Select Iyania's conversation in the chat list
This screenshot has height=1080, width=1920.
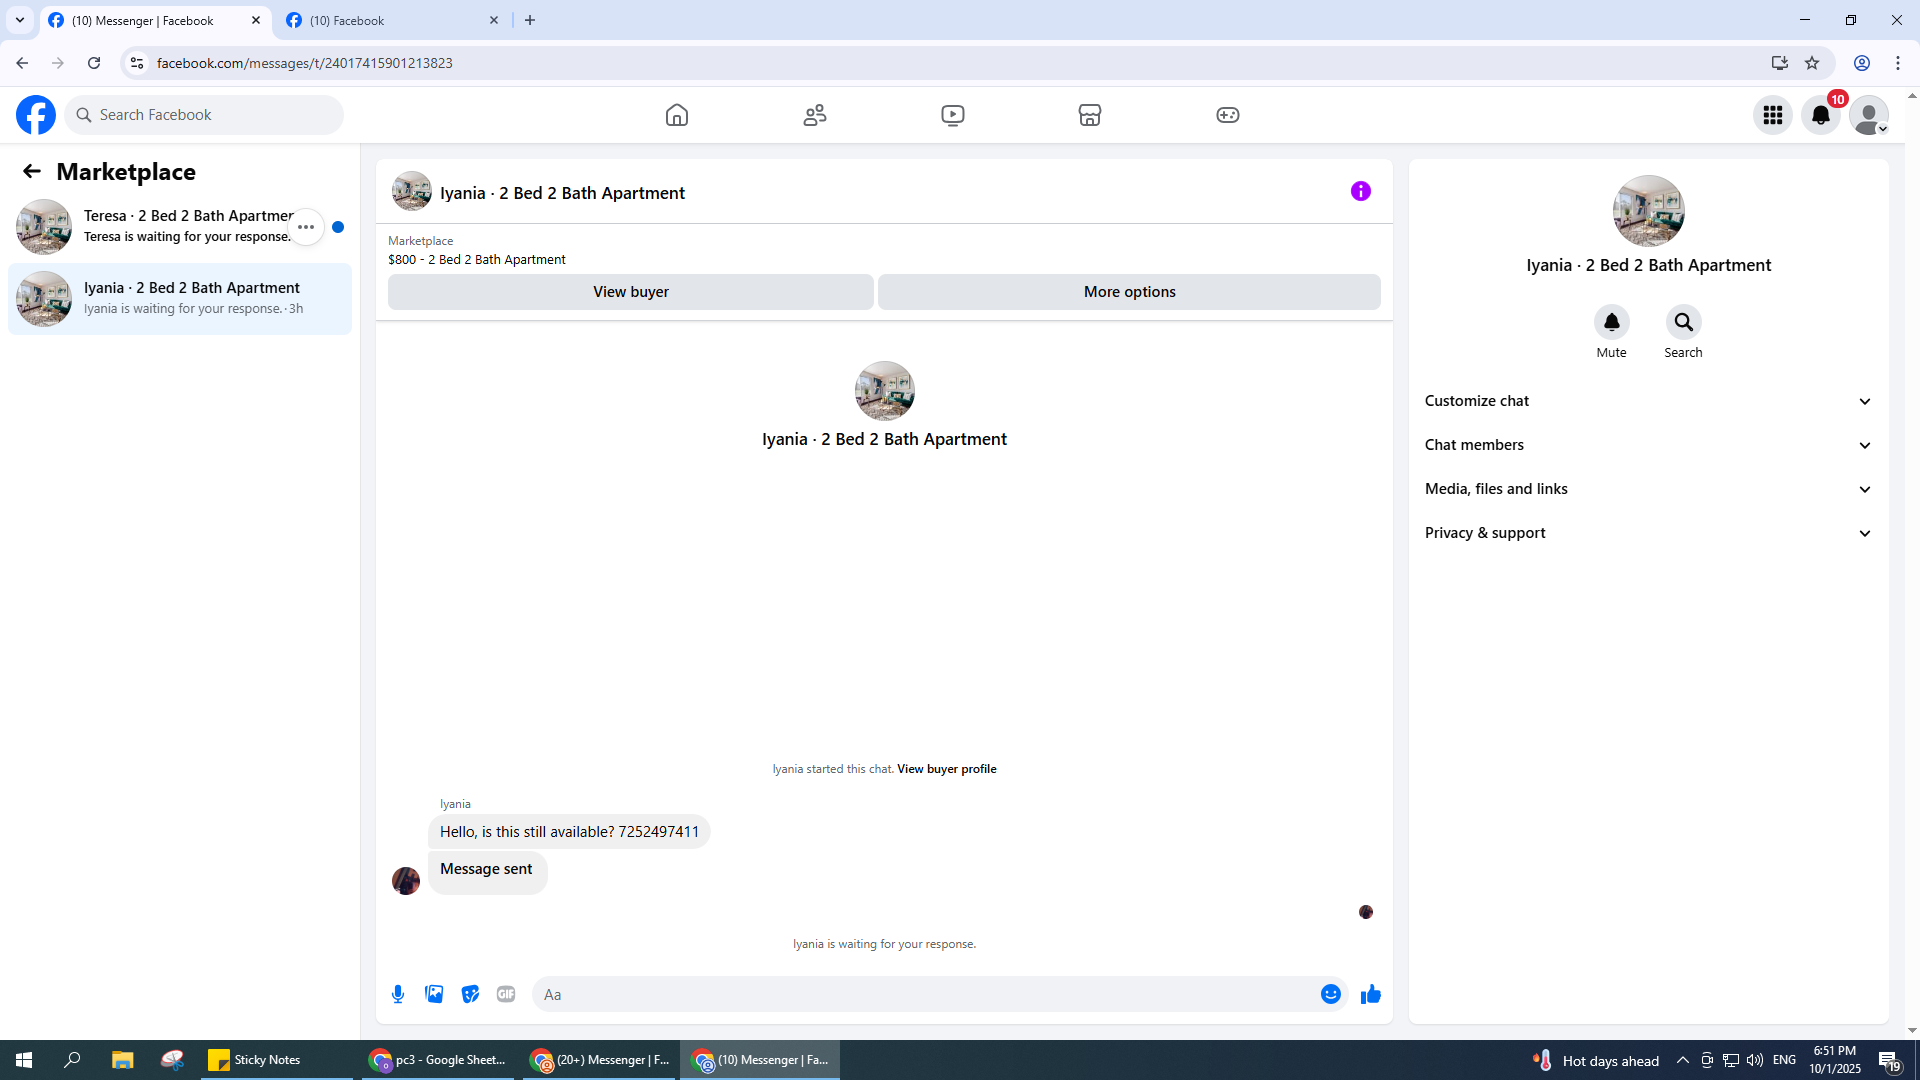pyautogui.click(x=180, y=299)
